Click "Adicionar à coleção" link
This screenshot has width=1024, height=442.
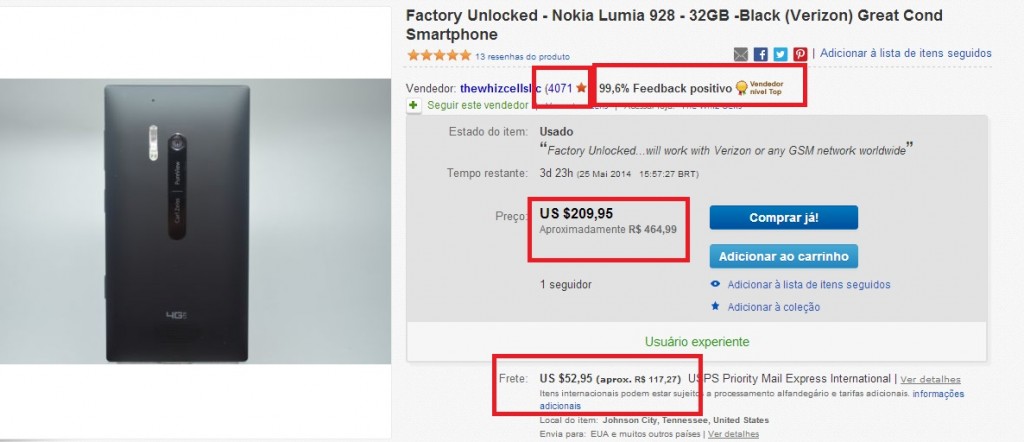(x=773, y=307)
